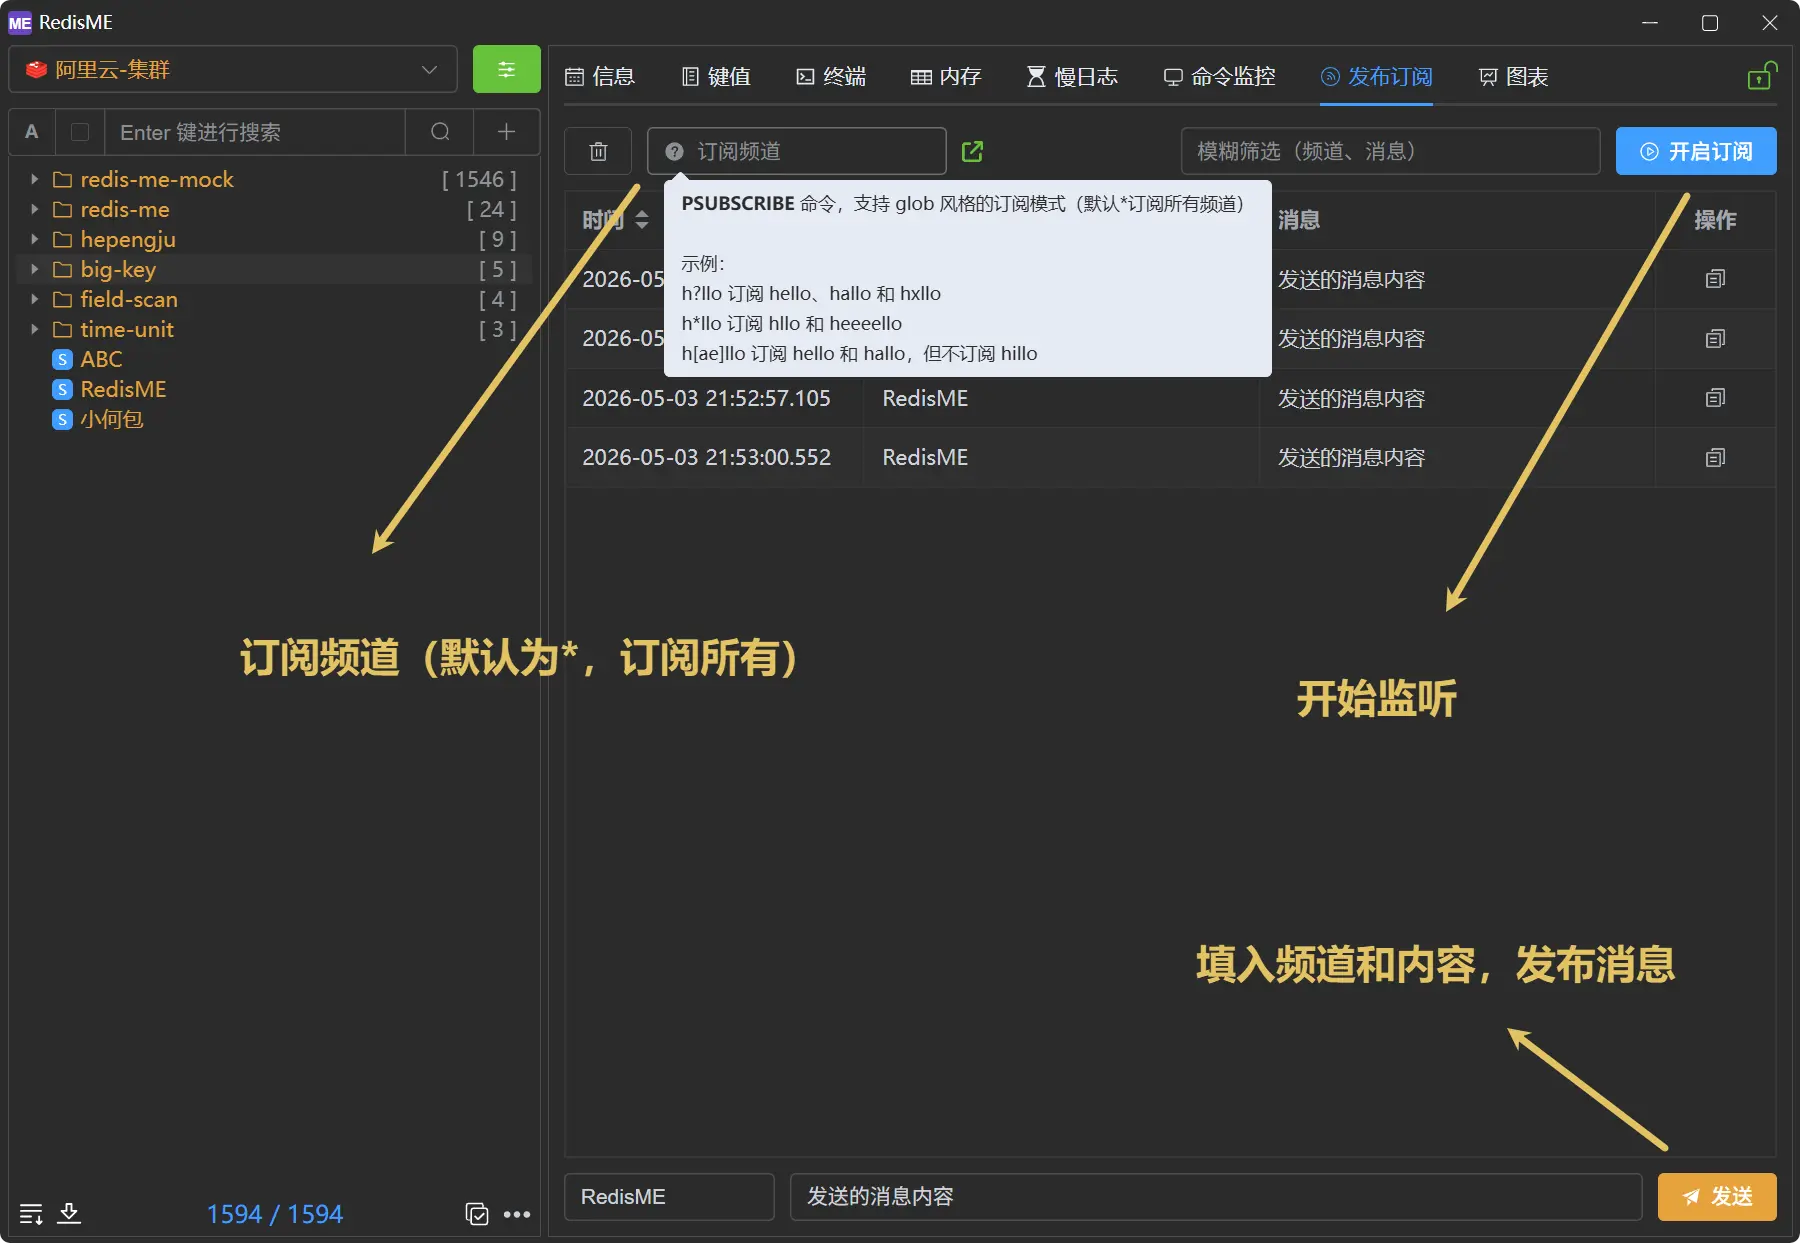Expand the redis-me-mock folder arrow
The image size is (1800, 1243).
34,179
